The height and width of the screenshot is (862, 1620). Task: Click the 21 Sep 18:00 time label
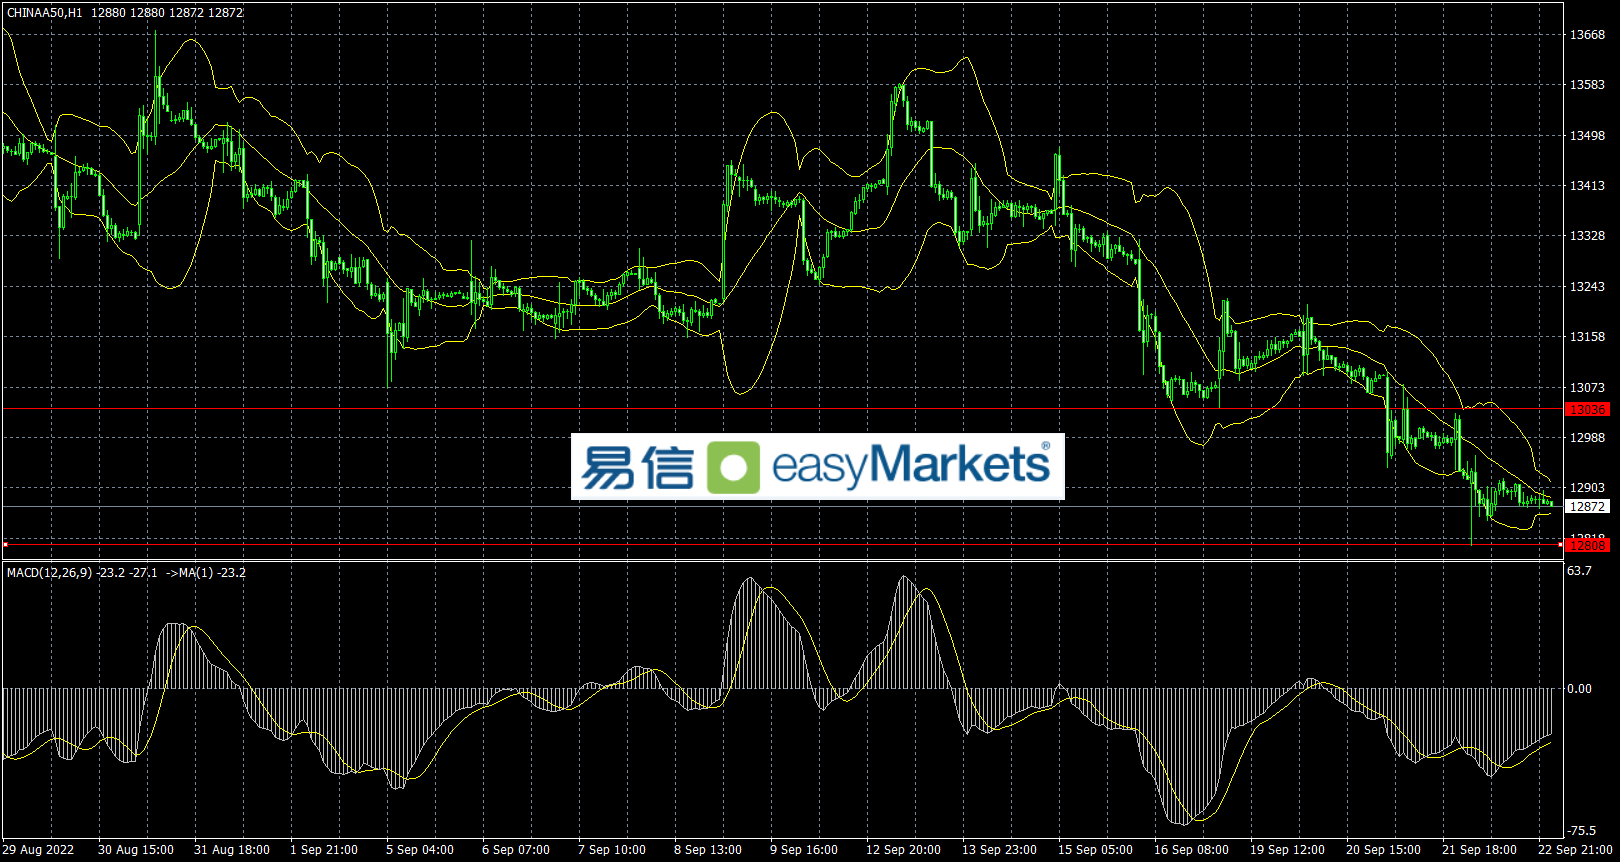[x=1479, y=850]
